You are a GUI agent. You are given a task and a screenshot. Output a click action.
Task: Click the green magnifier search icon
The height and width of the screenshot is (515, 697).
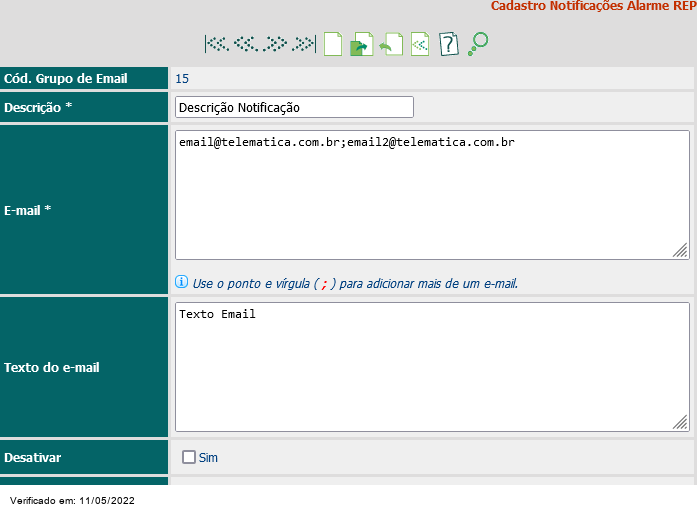click(478, 44)
